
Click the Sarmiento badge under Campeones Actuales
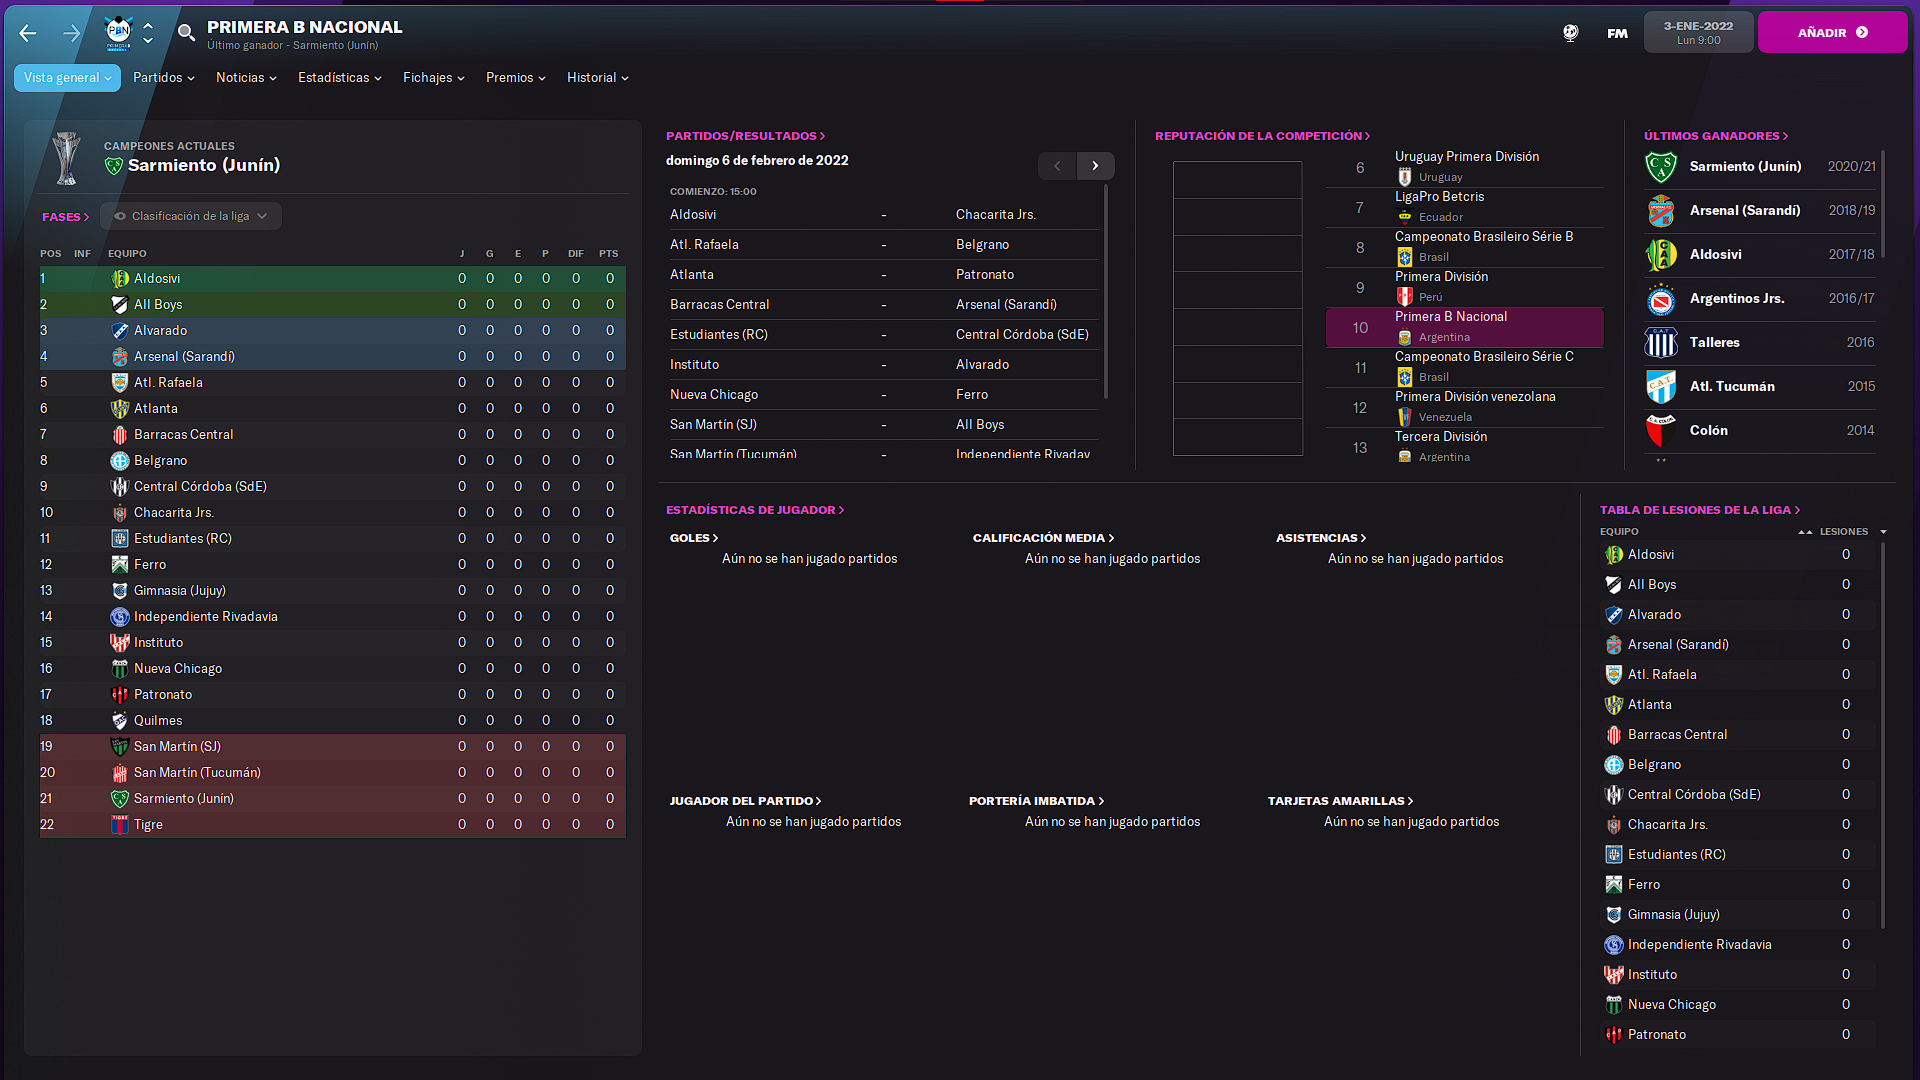click(x=114, y=166)
